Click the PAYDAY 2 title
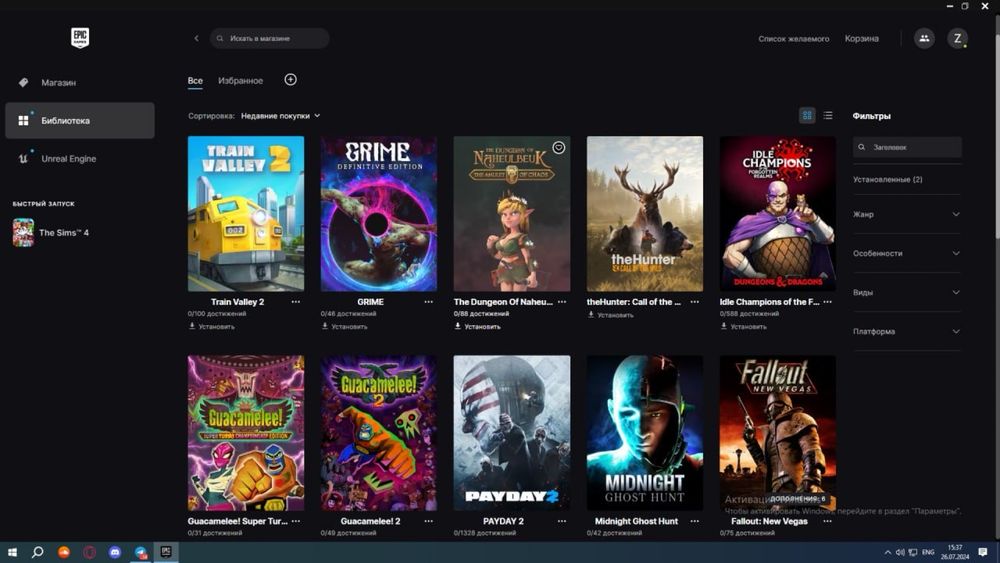Screen dimensions: 1000x563 [503, 522]
